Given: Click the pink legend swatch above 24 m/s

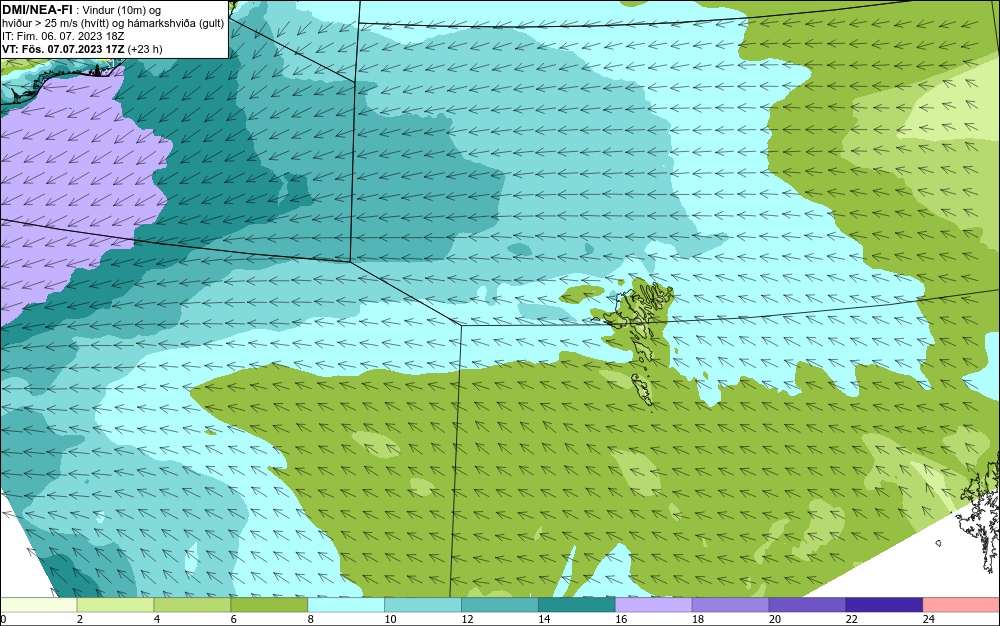Looking at the screenshot, I should point(962,605).
